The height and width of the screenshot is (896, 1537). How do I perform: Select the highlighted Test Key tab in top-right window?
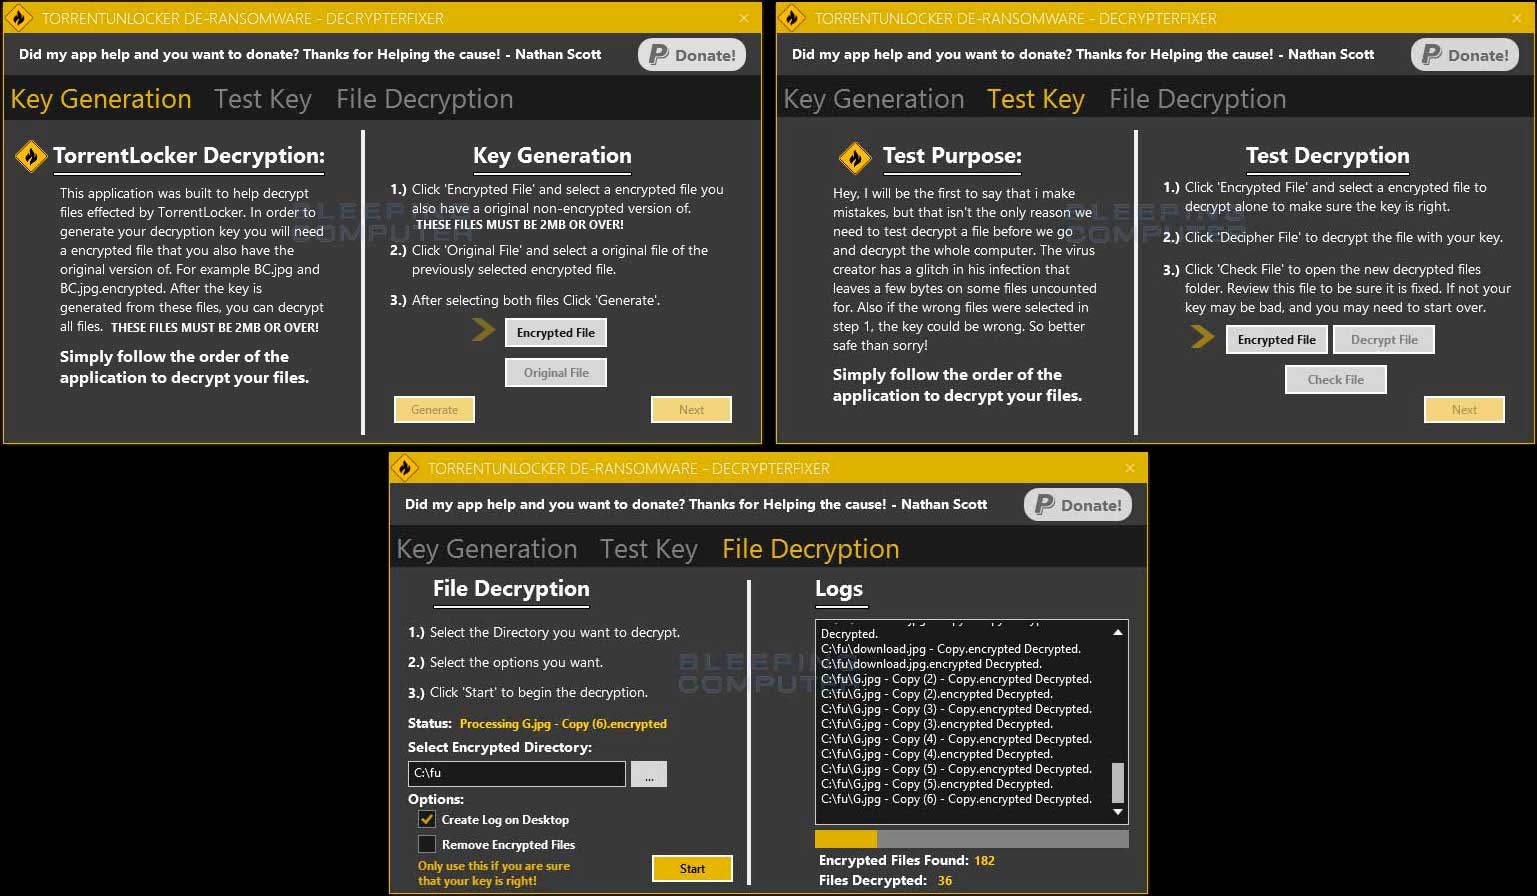(1036, 99)
